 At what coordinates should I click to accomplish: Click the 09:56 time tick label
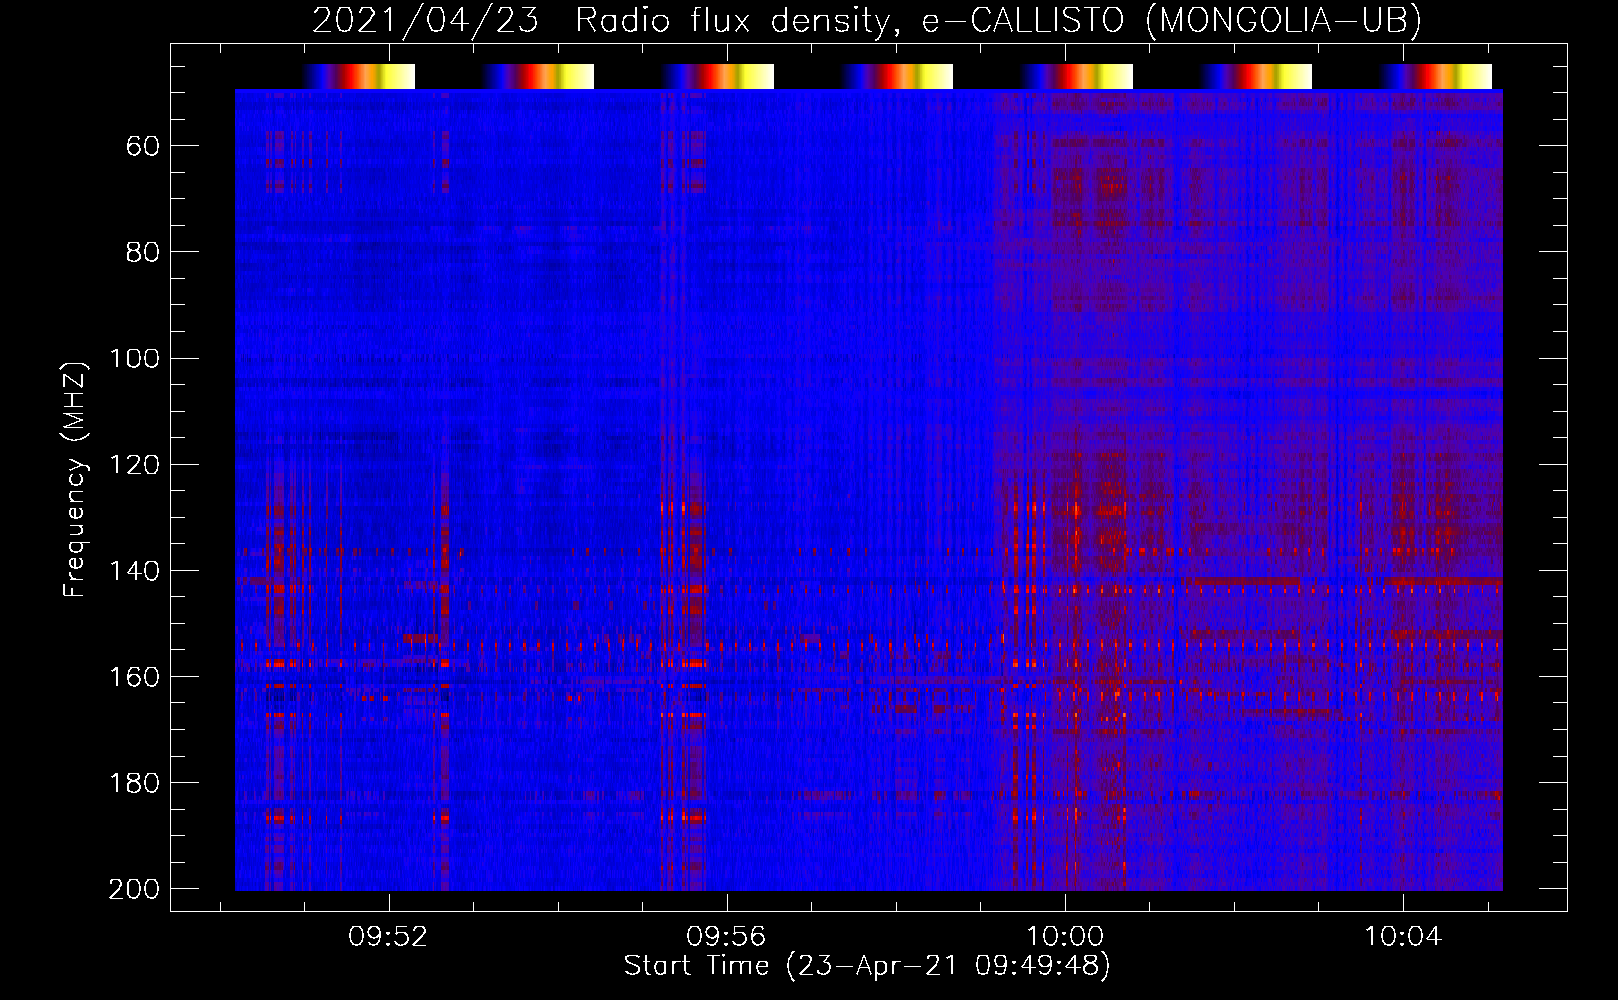(726, 936)
